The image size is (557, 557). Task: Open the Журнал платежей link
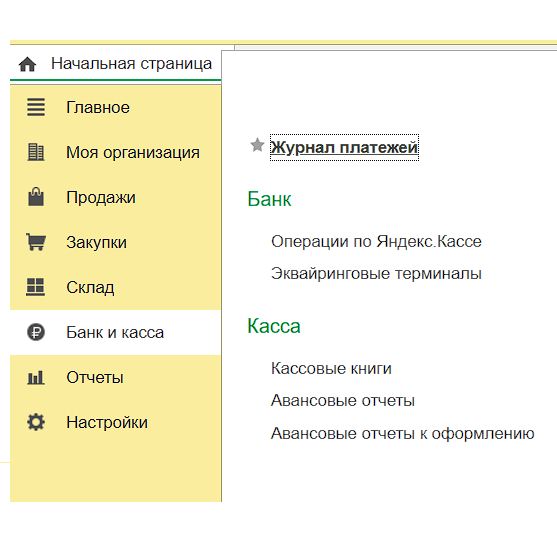344,147
